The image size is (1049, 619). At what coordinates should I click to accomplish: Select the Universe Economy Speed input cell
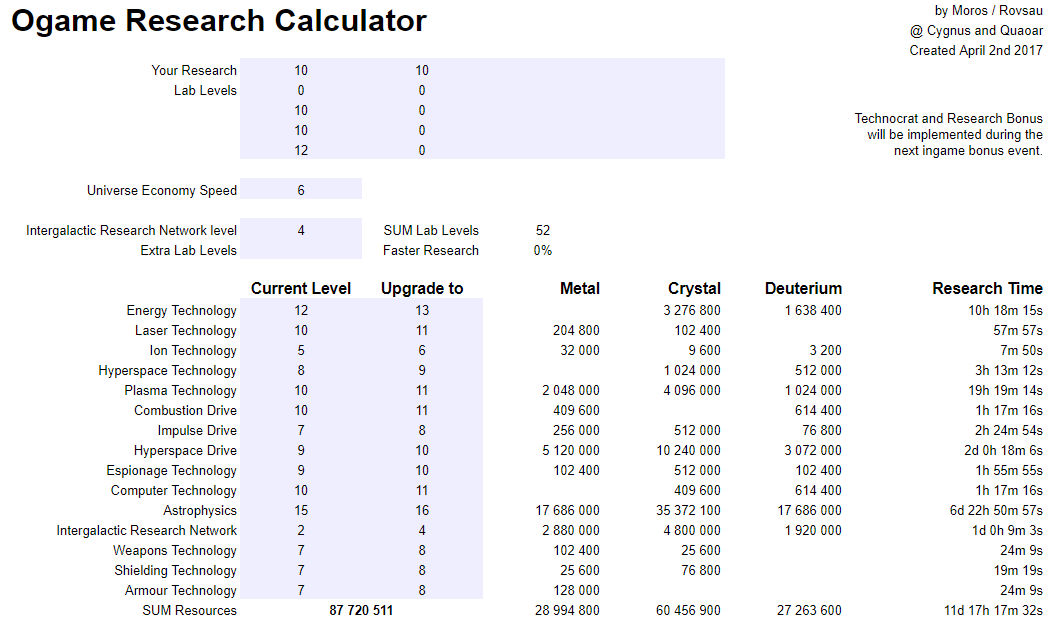[x=301, y=190]
